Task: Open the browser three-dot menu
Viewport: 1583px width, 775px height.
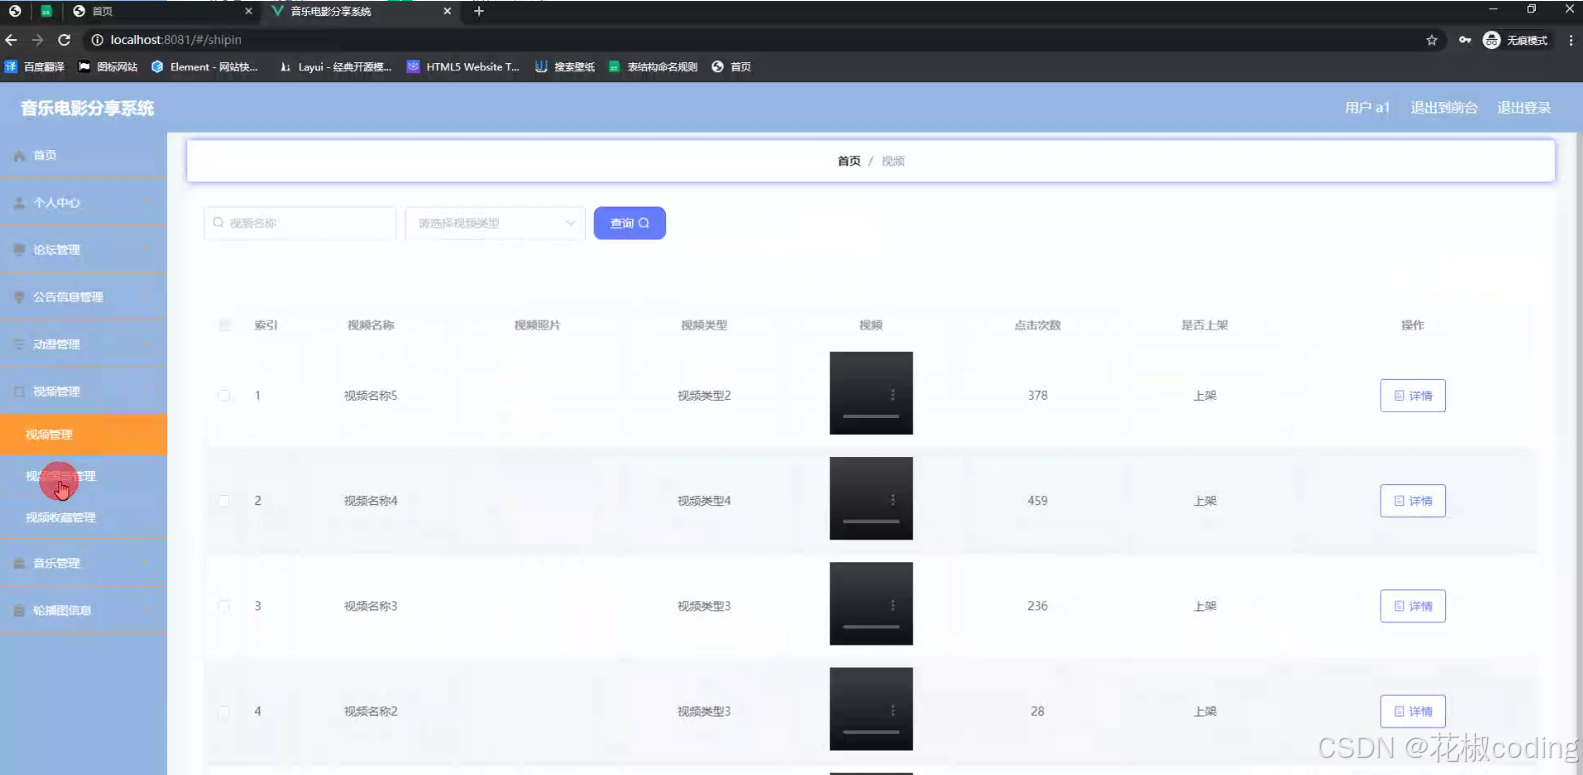Action: [x=1570, y=40]
